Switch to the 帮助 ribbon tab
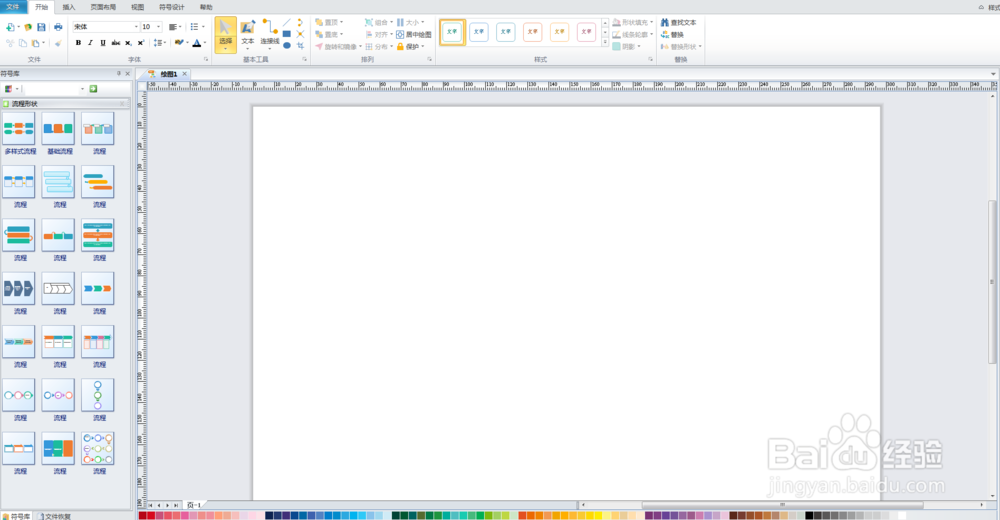This screenshot has height=520, width=1000. click(206, 7)
